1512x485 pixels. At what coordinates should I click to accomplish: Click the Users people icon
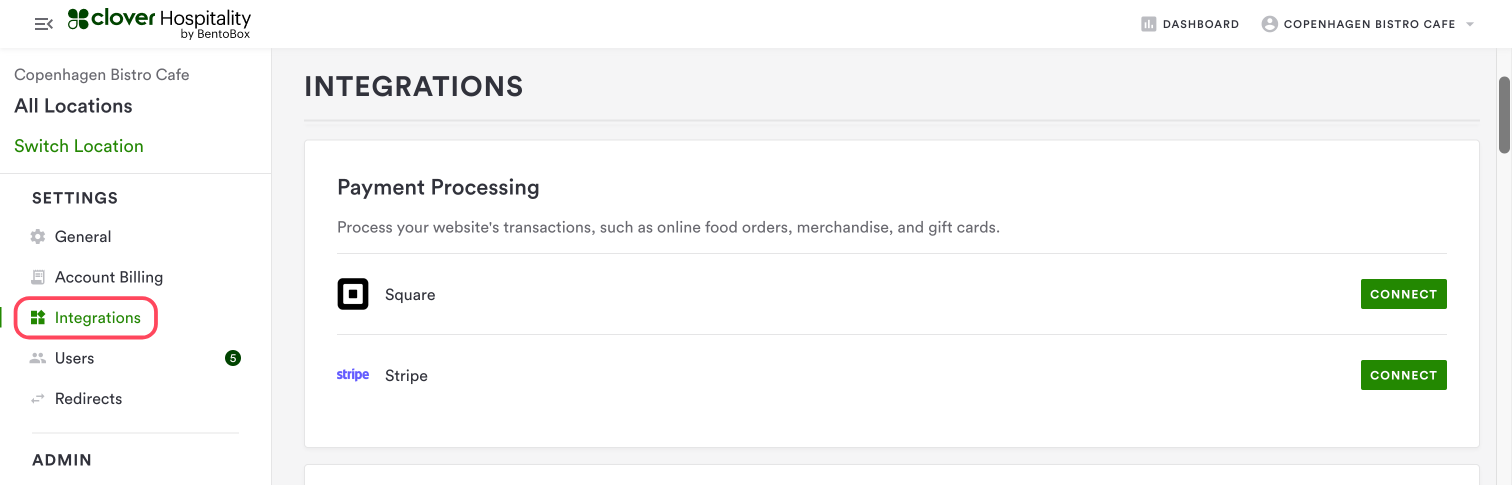[x=38, y=358]
